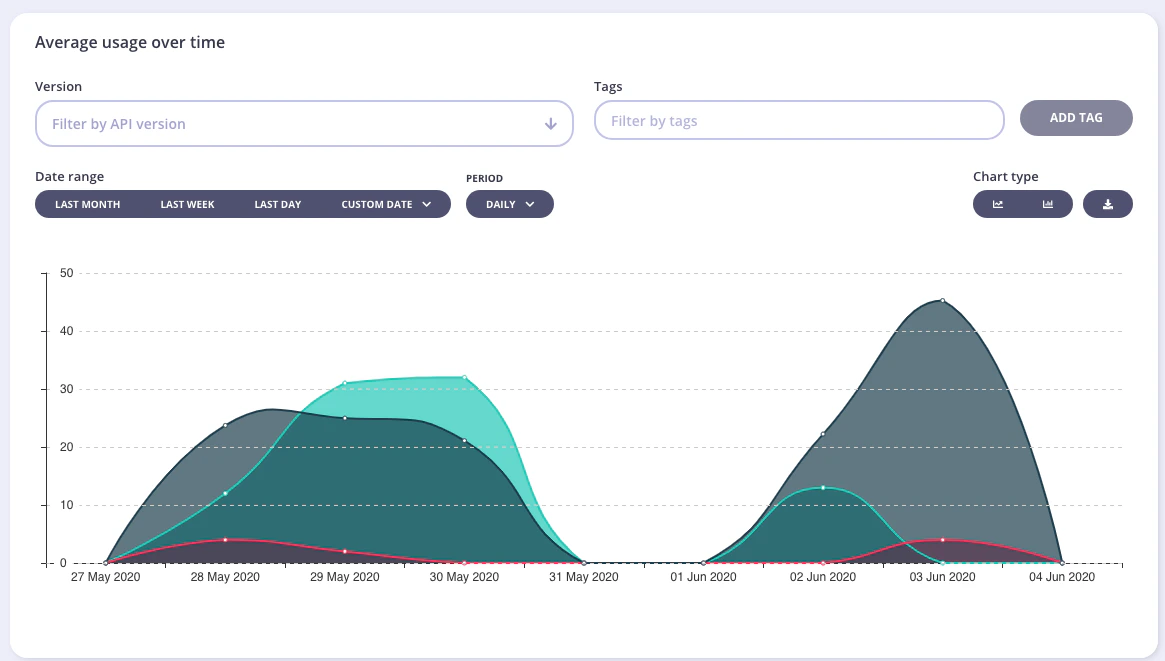Viewport: 1165px width, 661px height.
Task: Click the Average usage over time title
Action: click(130, 42)
